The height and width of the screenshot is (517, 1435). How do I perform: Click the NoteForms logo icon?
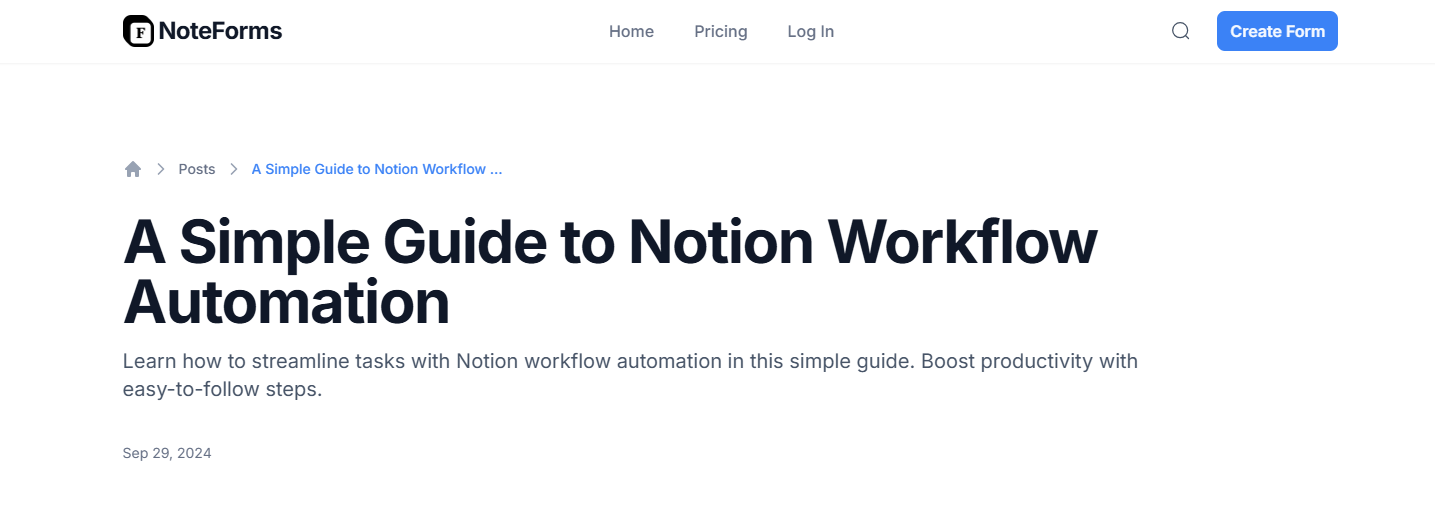138,31
